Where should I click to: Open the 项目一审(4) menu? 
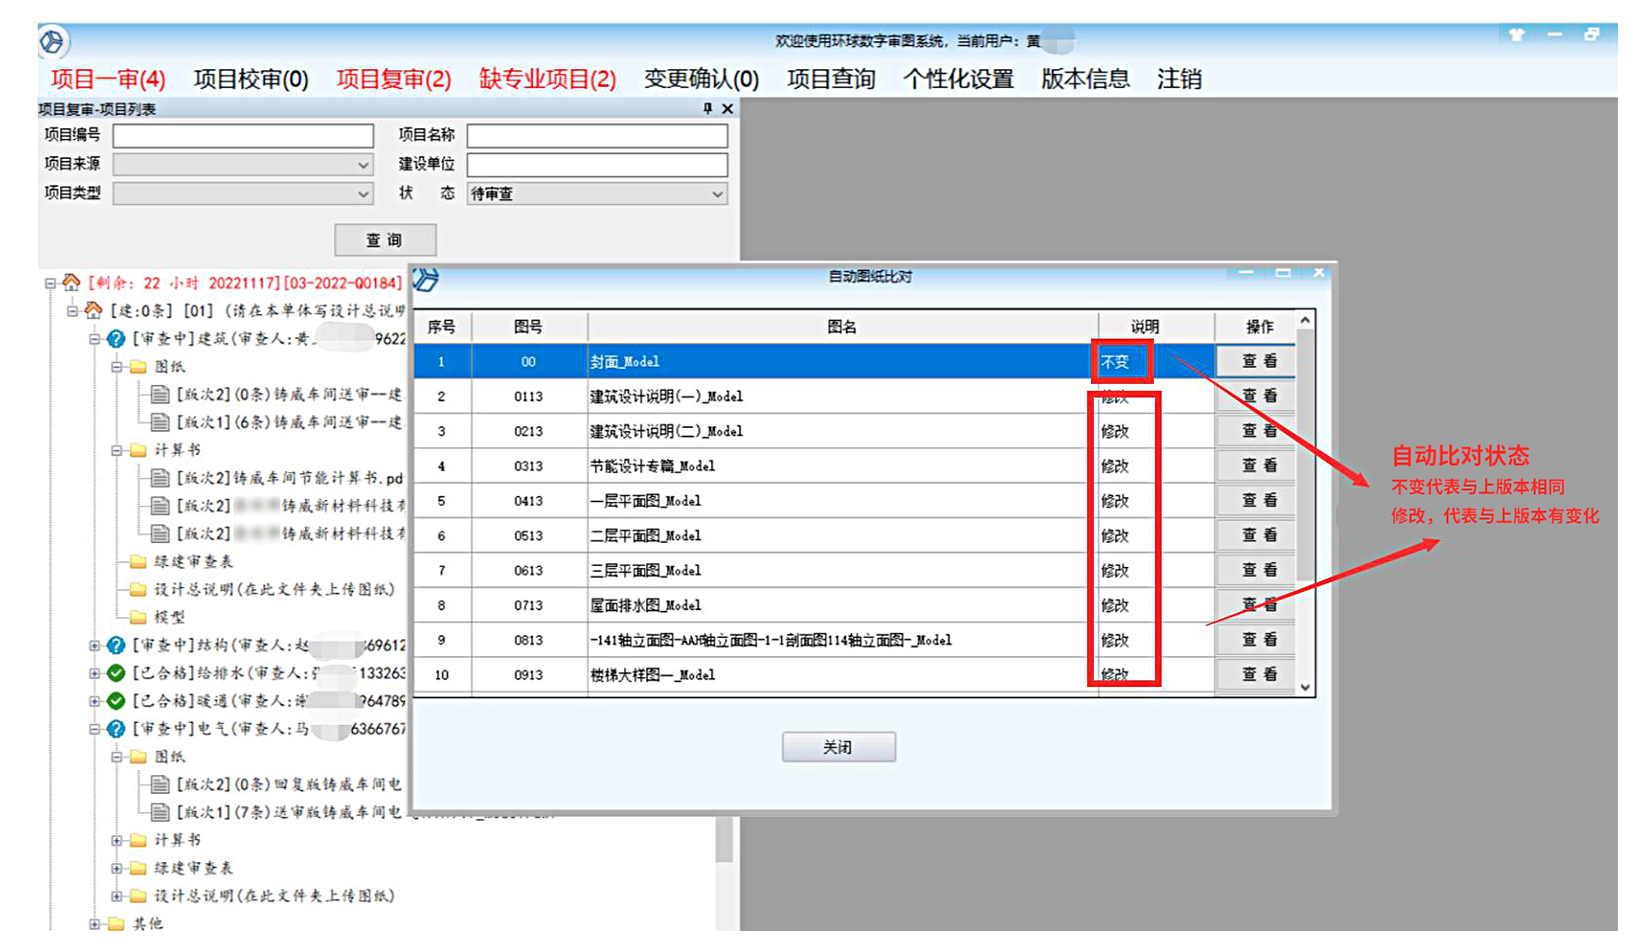(108, 79)
